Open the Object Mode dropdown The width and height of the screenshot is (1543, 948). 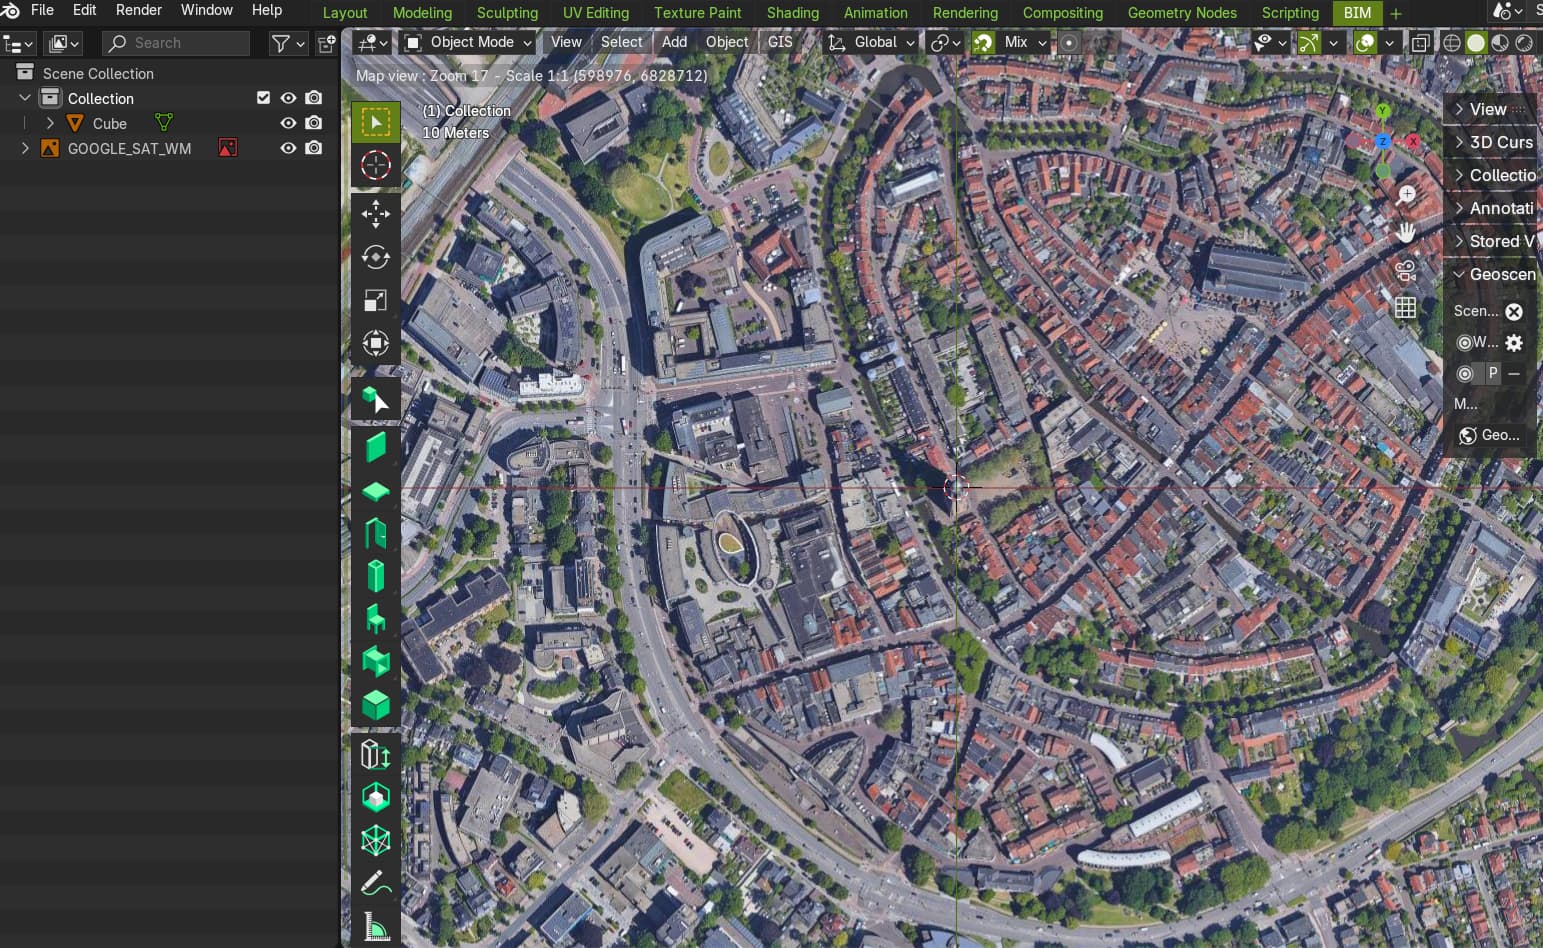point(468,42)
